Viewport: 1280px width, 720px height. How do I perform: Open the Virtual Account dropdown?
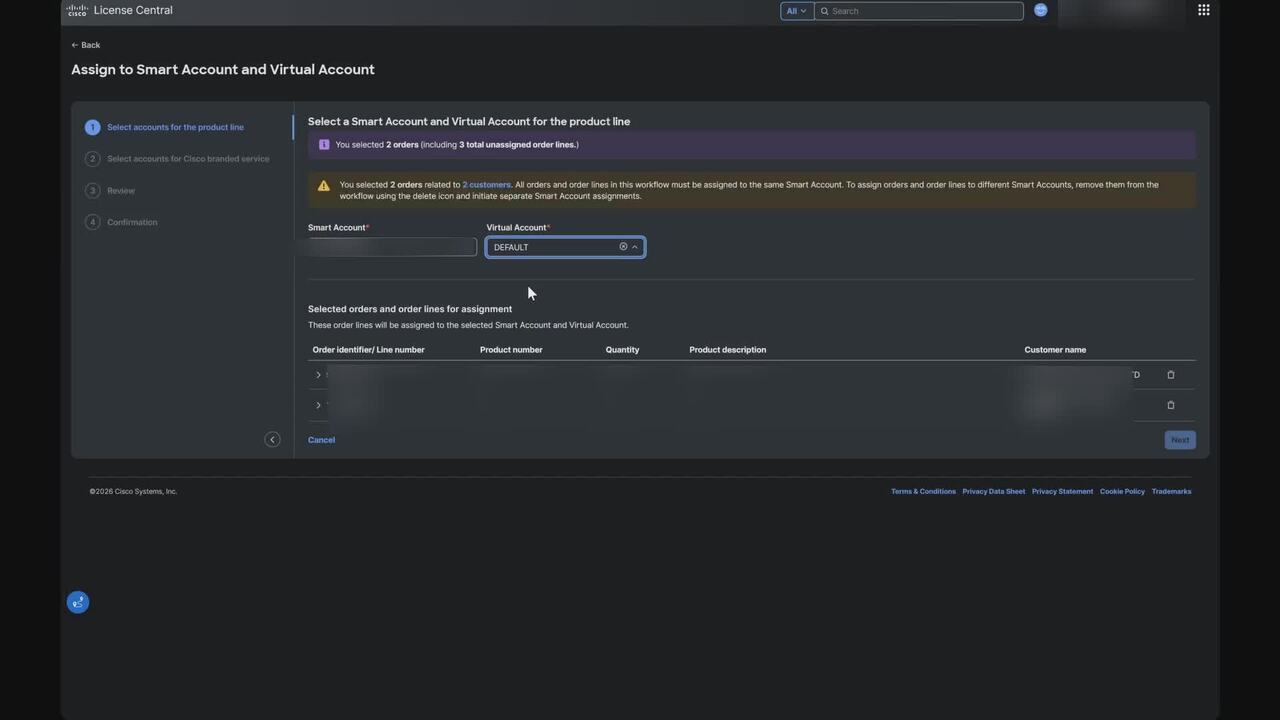[635, 247]
